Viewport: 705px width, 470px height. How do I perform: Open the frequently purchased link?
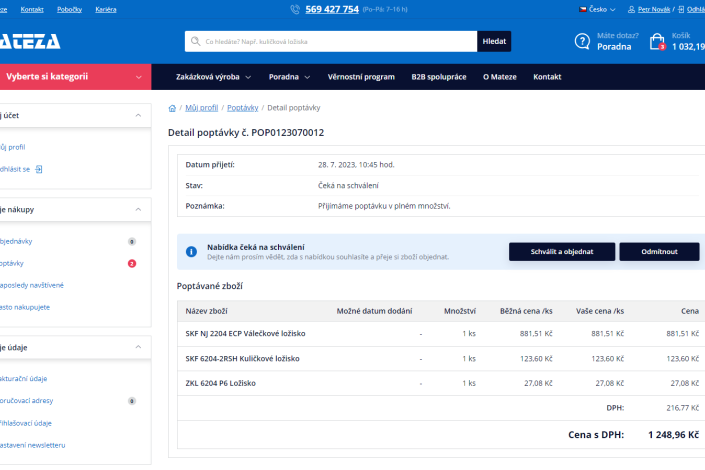[x=25, y=307]
